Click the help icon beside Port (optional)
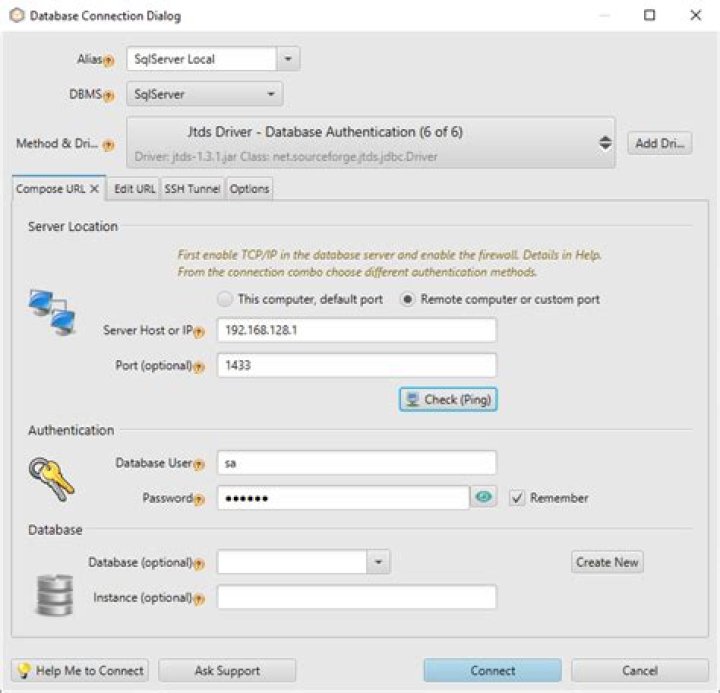The height and width of the screenshot is (693, 720). tap(199, 366)
